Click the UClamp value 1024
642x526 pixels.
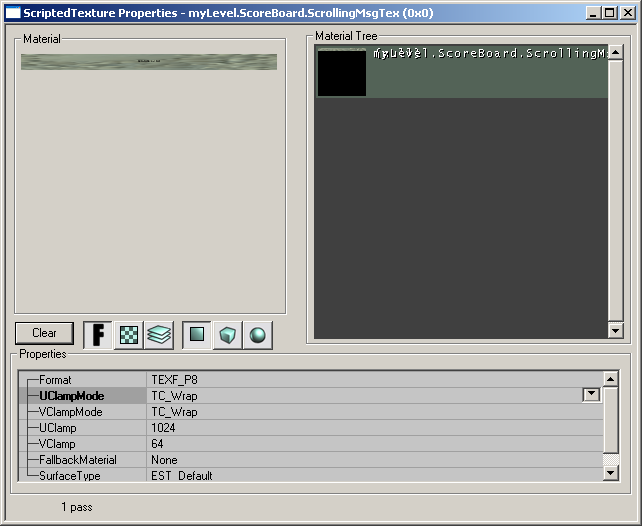[163, 428]
